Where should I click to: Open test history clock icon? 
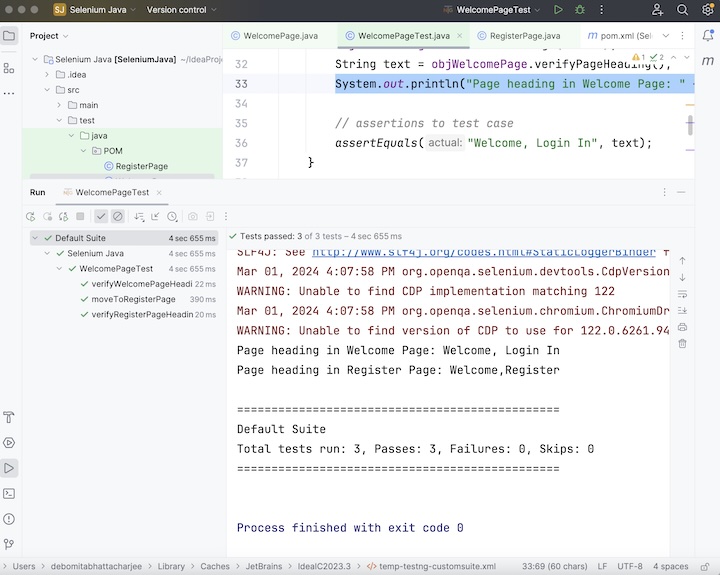[172, 216]
